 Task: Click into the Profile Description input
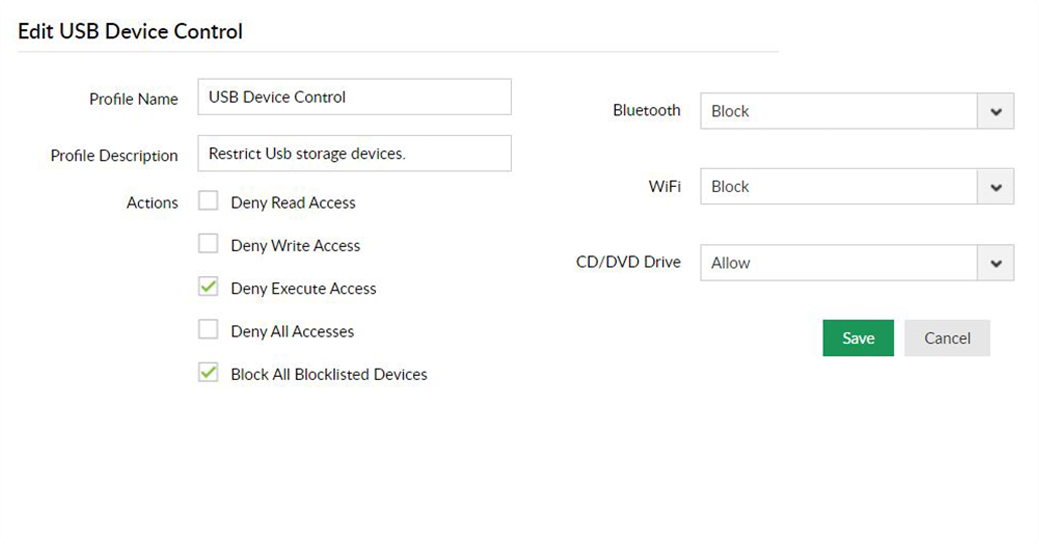point(354,154)
